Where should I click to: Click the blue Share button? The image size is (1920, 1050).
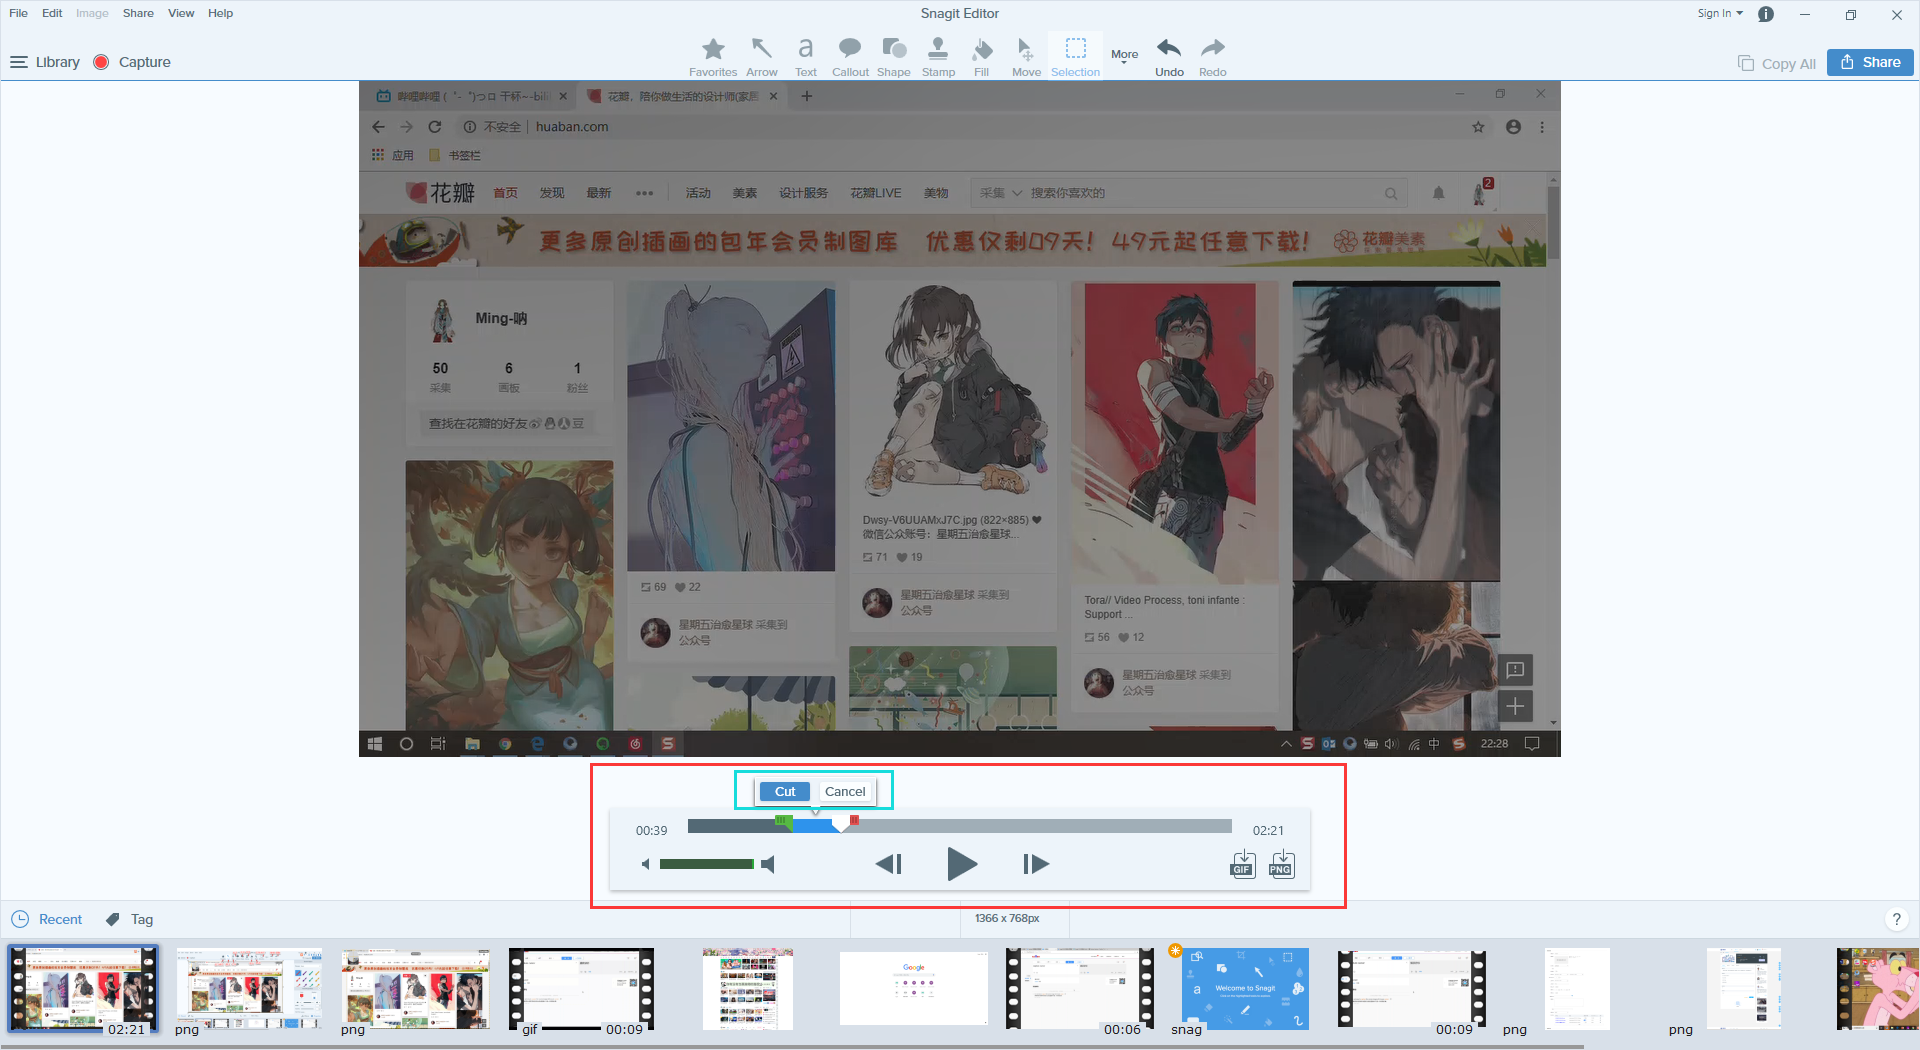[1870, 62]
